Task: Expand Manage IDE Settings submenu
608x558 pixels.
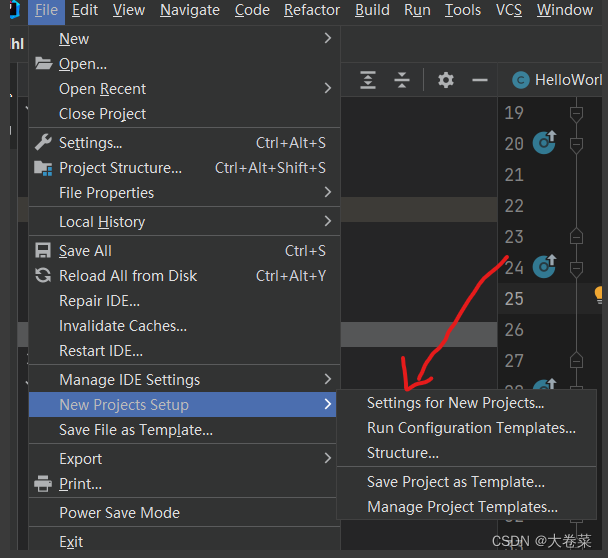Action: pos(184,380)
